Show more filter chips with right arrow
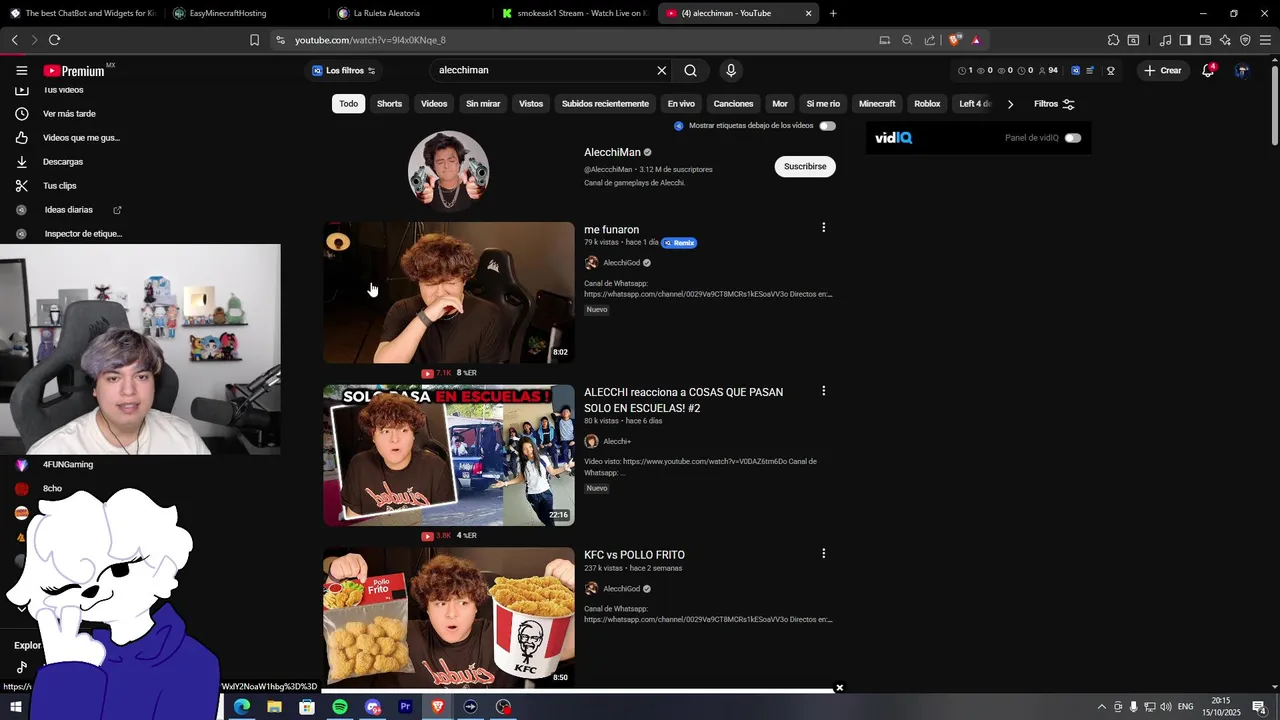The image size is (1280, 720). 1010,104
